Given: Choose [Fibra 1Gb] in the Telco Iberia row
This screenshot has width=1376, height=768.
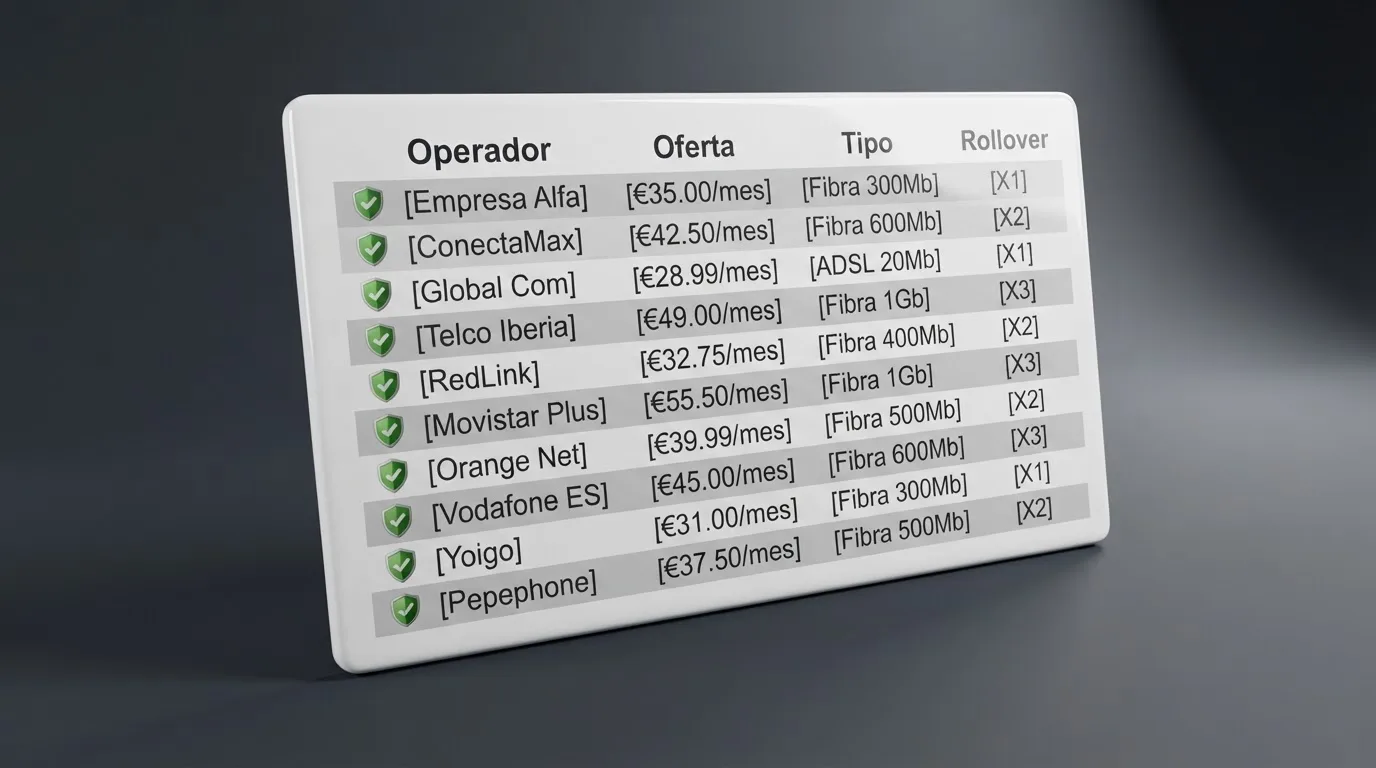Looking at the screenshot, I should (874, 301).
